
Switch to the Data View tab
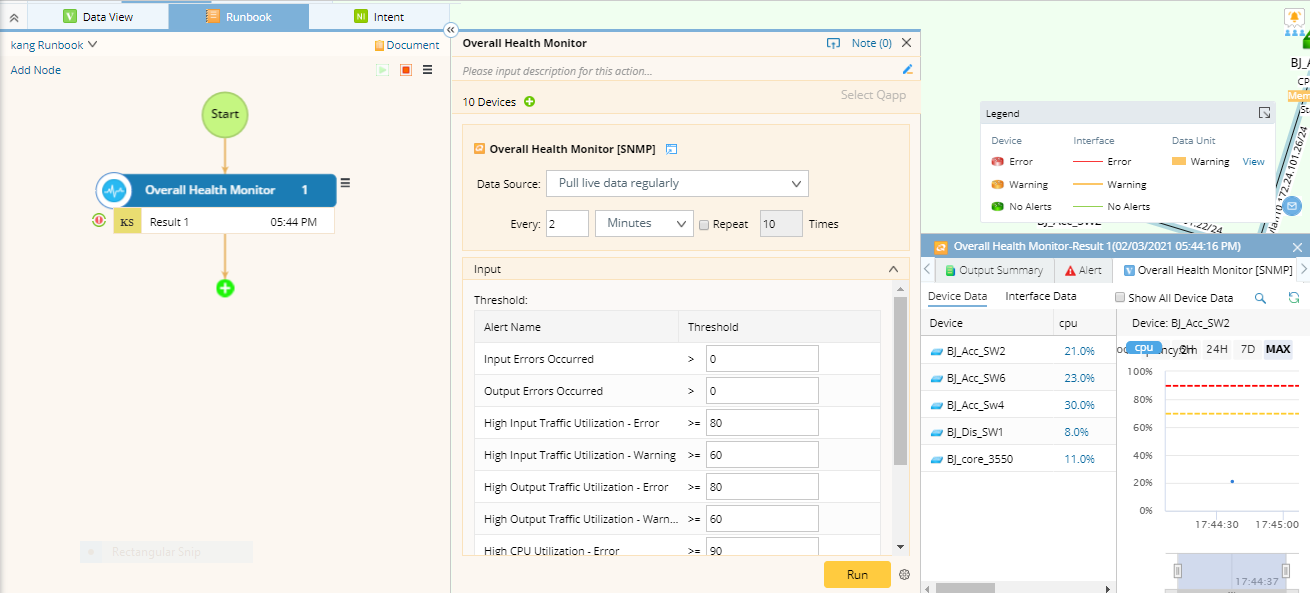tap(98, 17)
